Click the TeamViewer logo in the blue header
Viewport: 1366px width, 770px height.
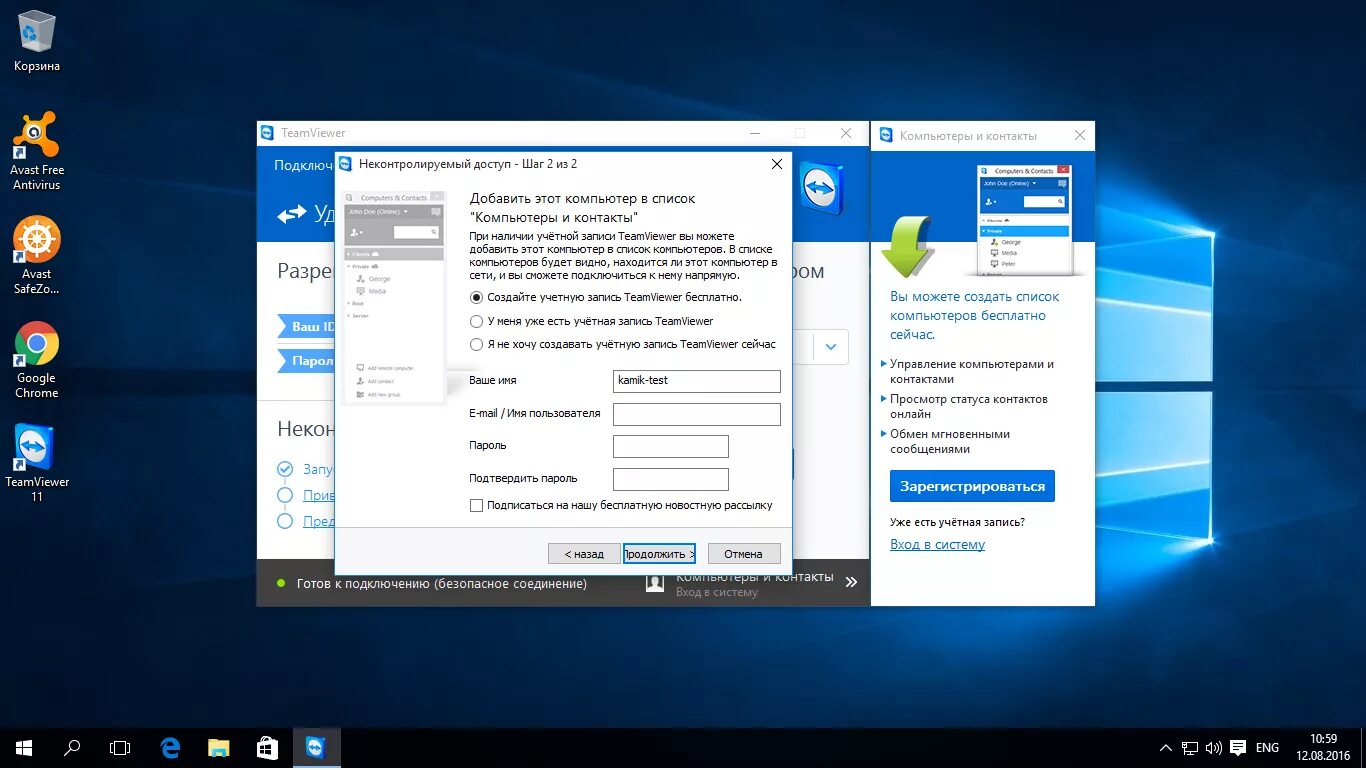point(821,190)
